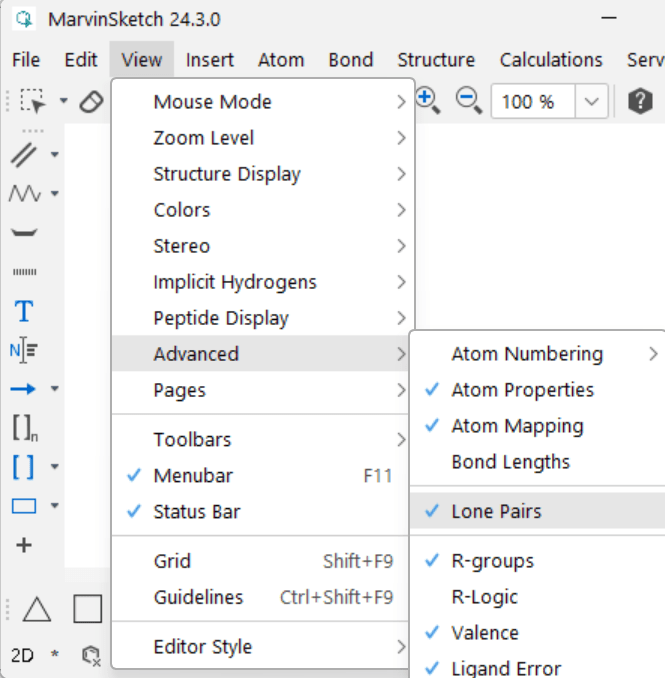
Task: Toggle Menubar visibility
Action: point(260,476)
